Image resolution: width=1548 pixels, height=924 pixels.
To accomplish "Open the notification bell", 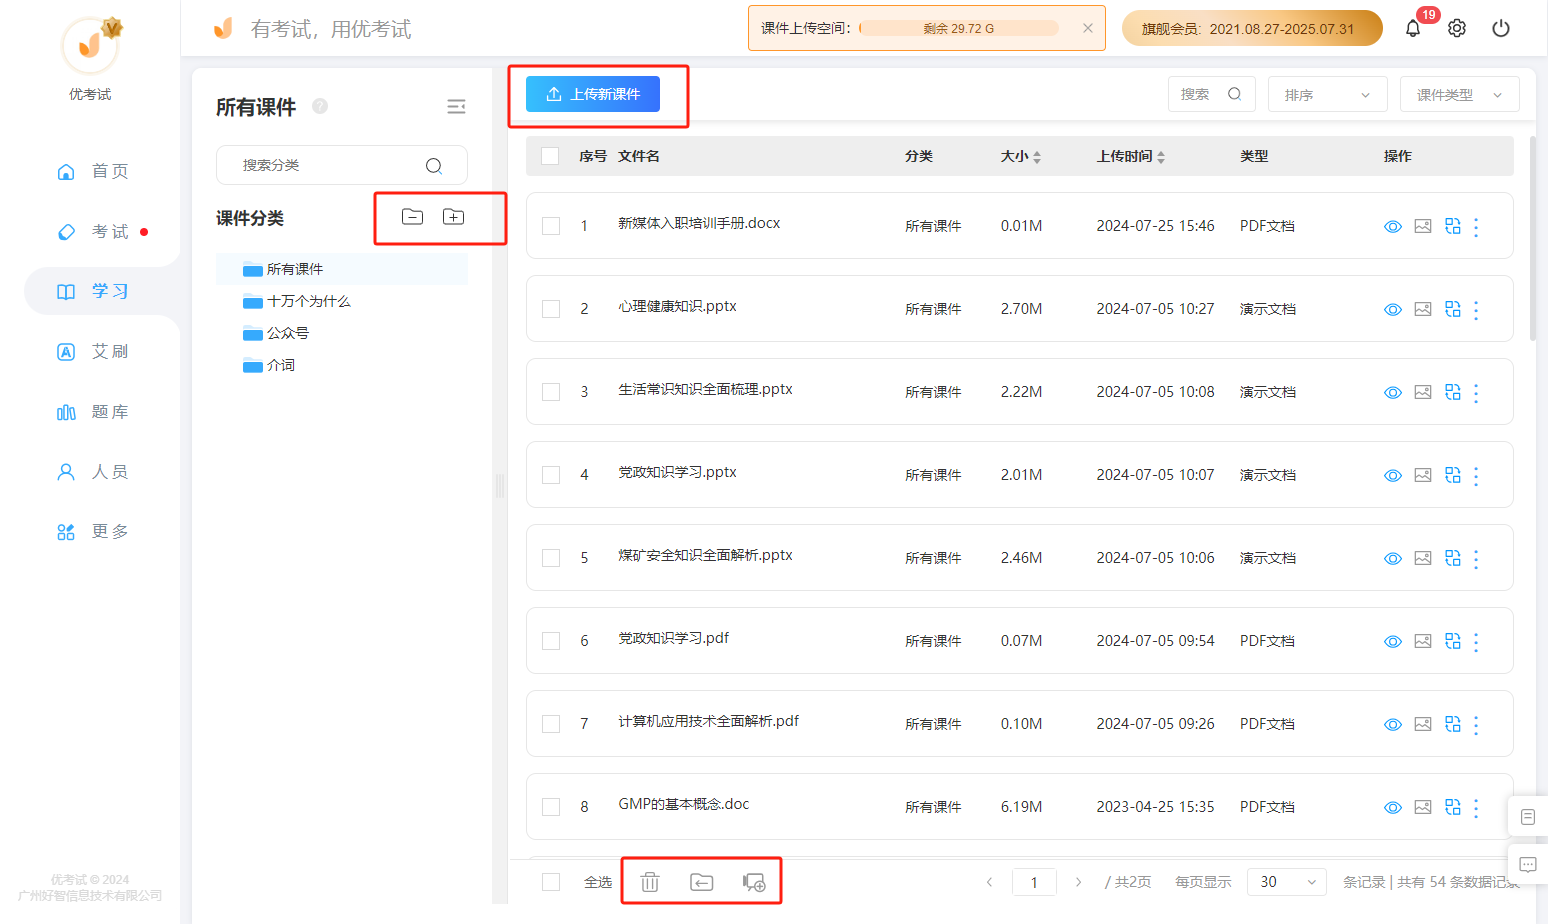I will [1413, 28].
